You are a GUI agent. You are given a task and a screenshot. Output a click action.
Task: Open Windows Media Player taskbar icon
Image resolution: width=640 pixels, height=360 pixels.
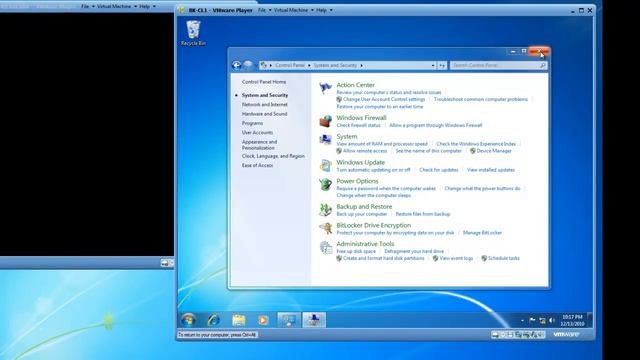tap(263, 320)
